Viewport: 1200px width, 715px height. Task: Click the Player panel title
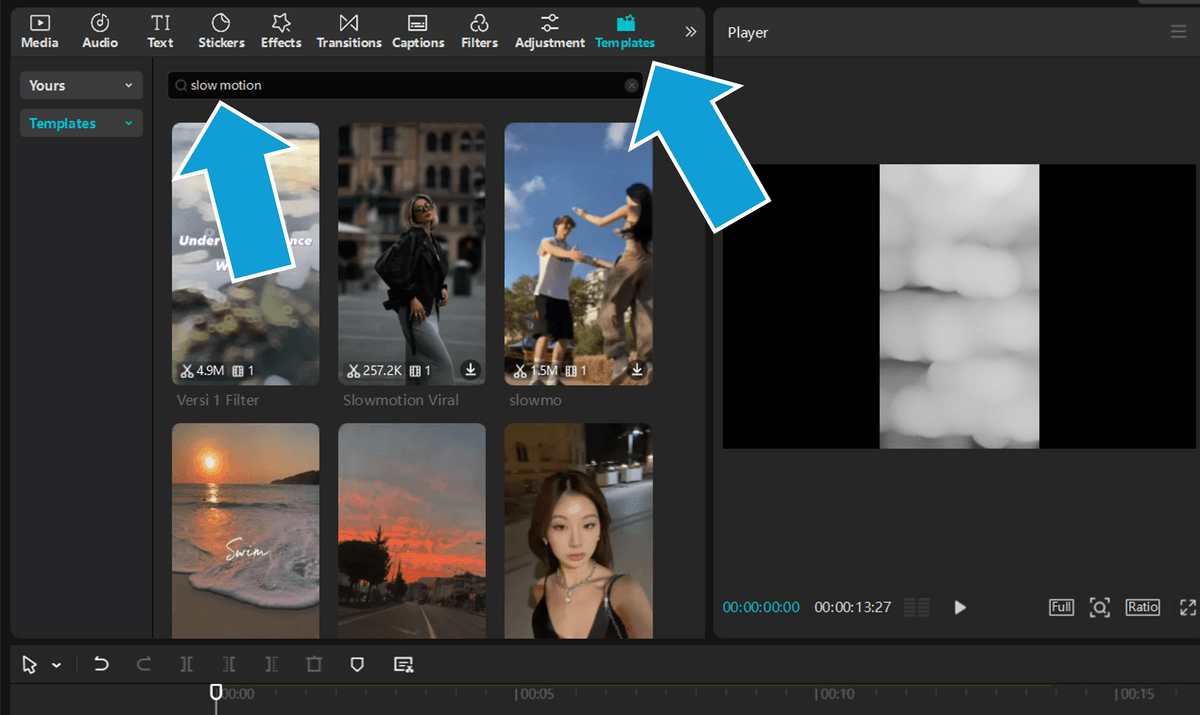(x=748, y=32)
